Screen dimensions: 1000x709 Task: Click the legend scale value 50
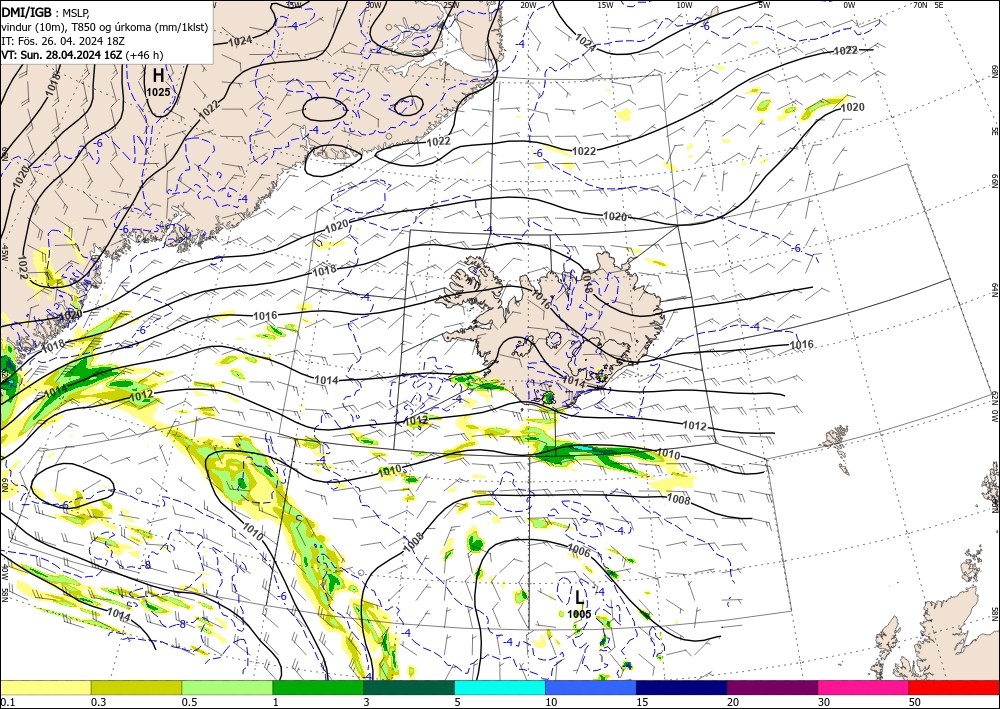(915, 702)
